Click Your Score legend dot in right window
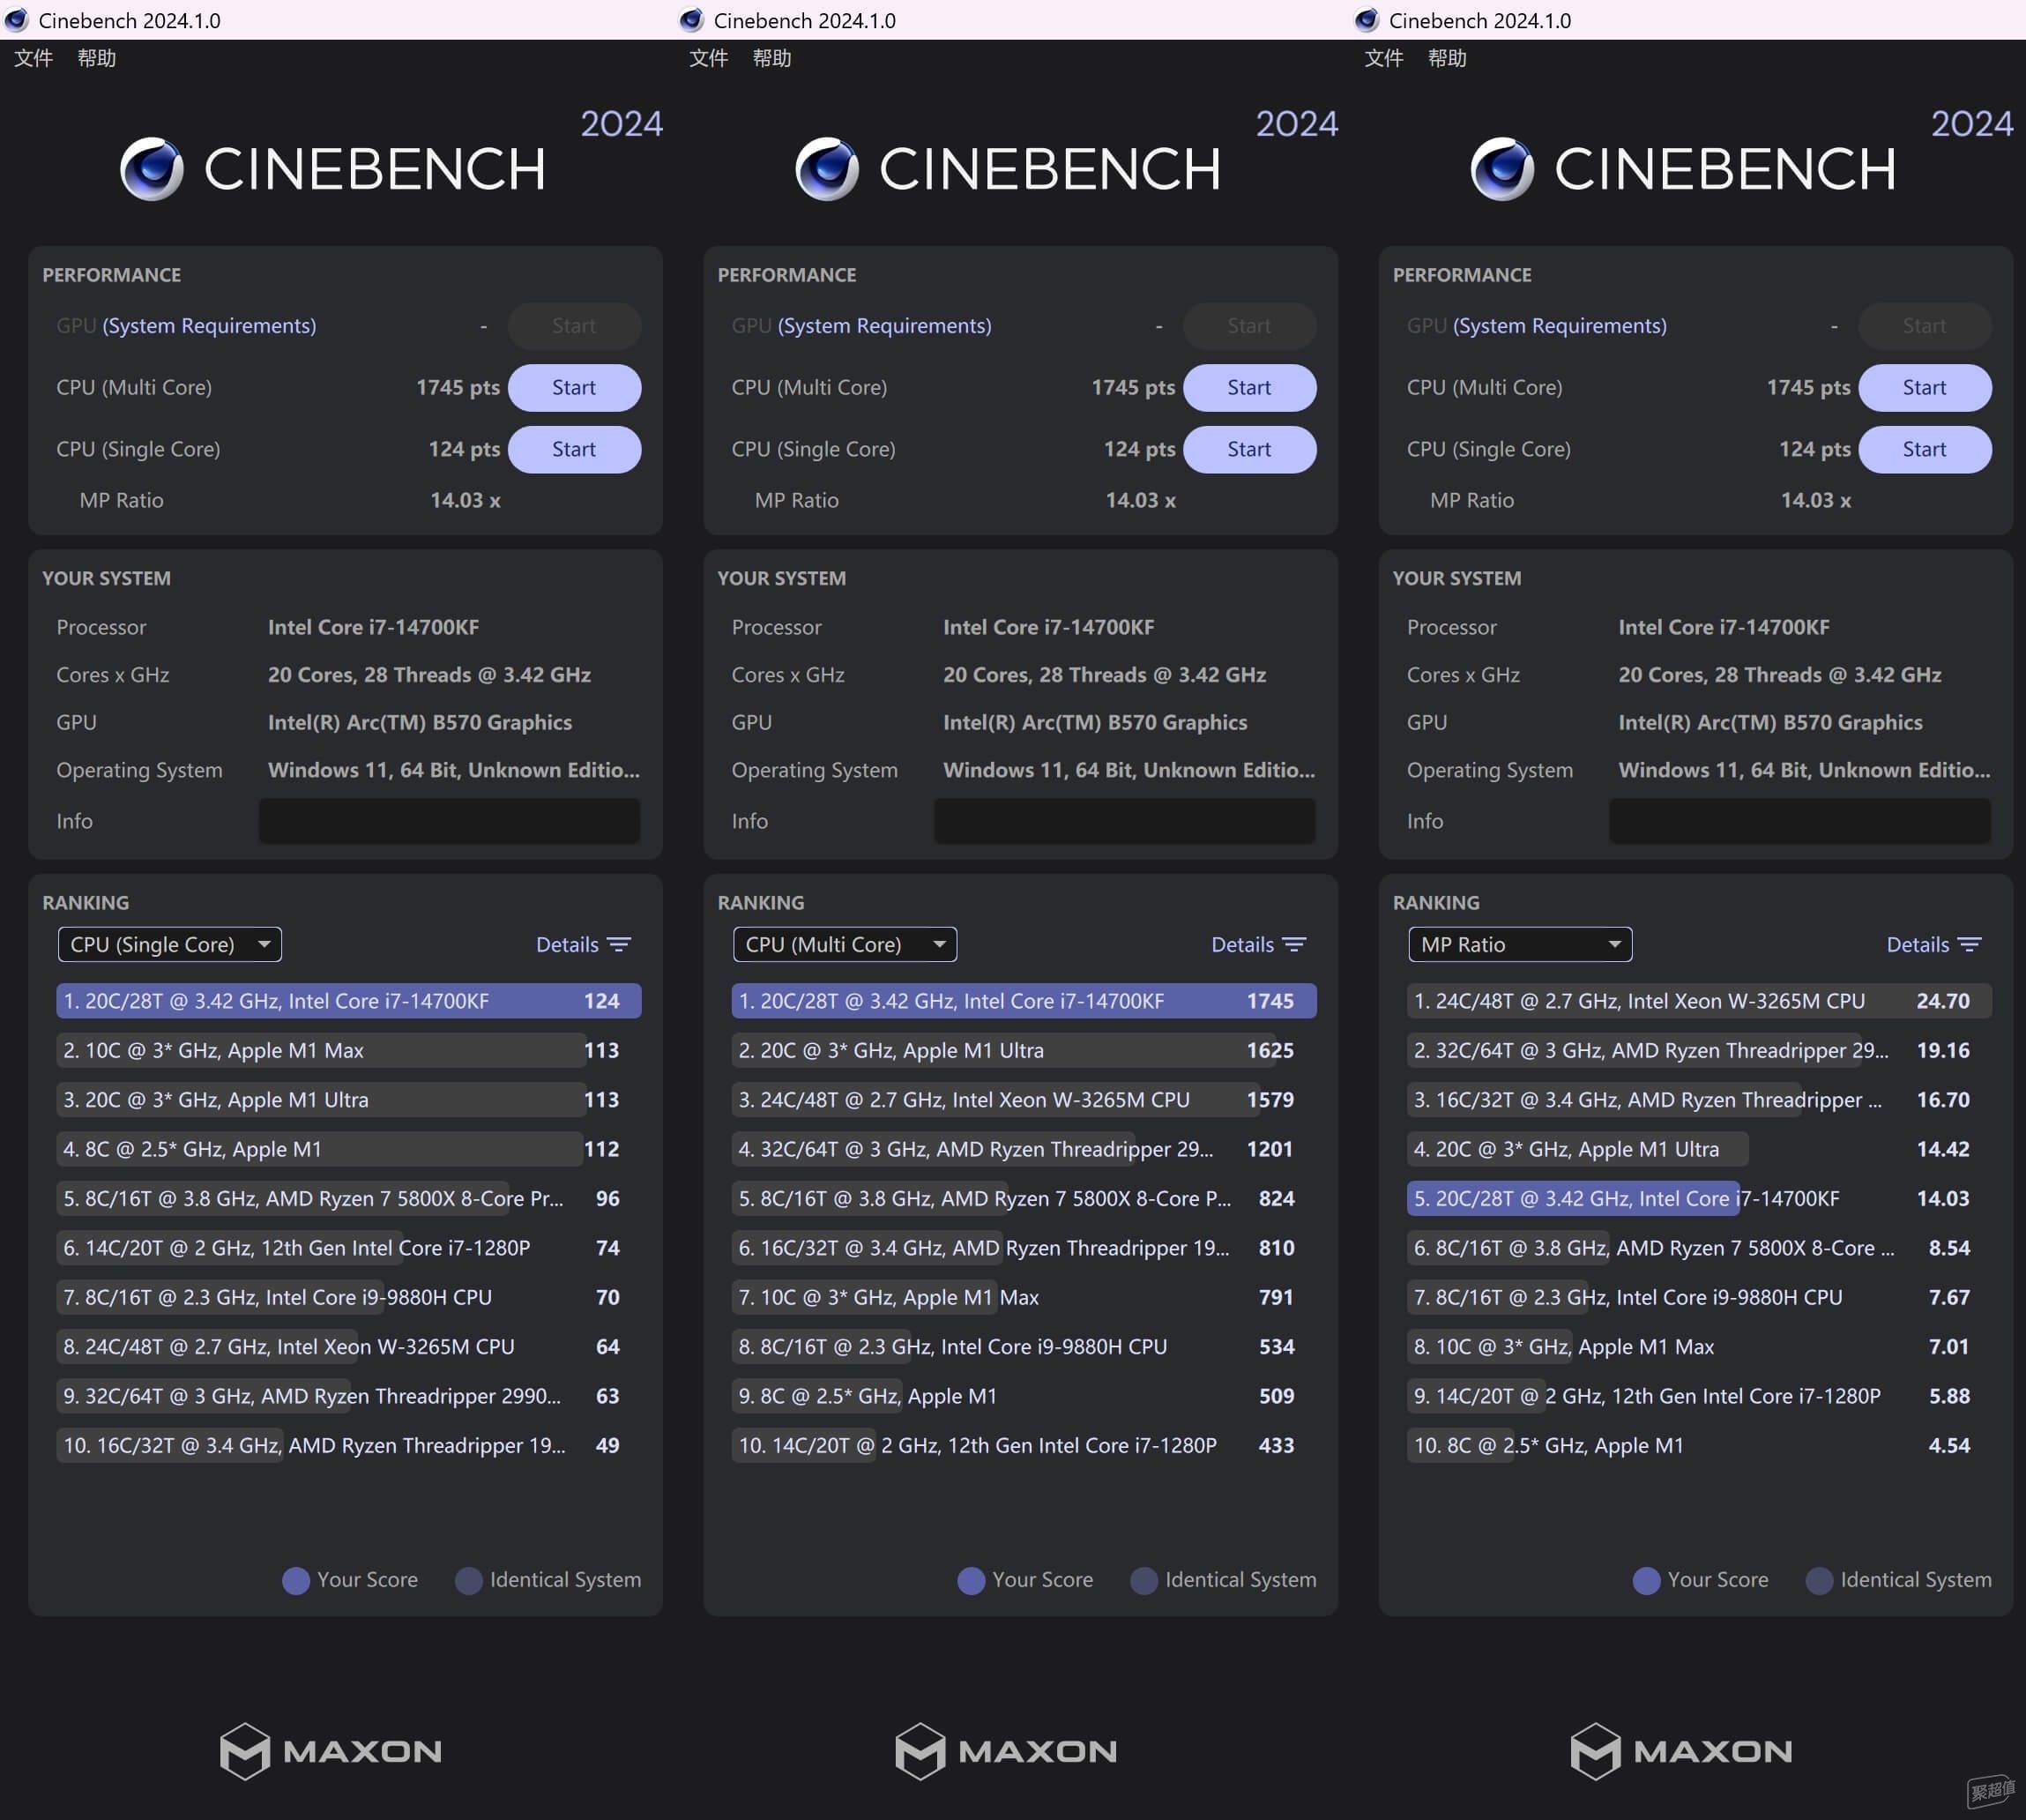Image resolution: width=2026 pixels, height=1820 pixels. (x=1646, y=1580)
